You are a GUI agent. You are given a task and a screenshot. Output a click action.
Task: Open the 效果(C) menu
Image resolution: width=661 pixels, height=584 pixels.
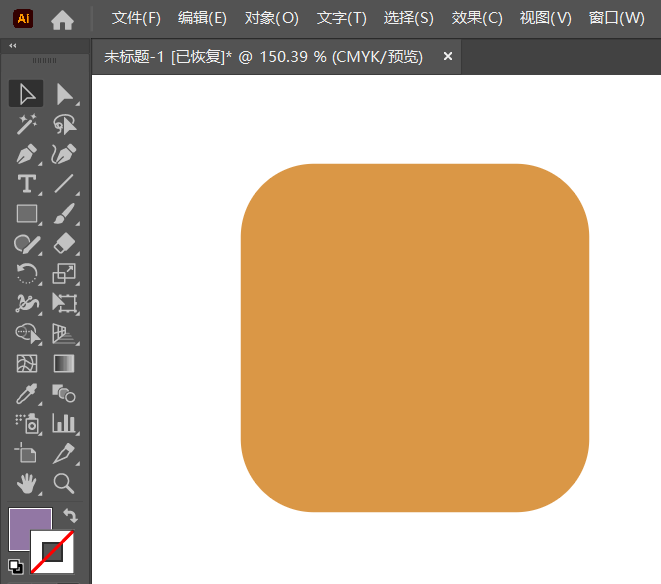[x=477, y=18]
